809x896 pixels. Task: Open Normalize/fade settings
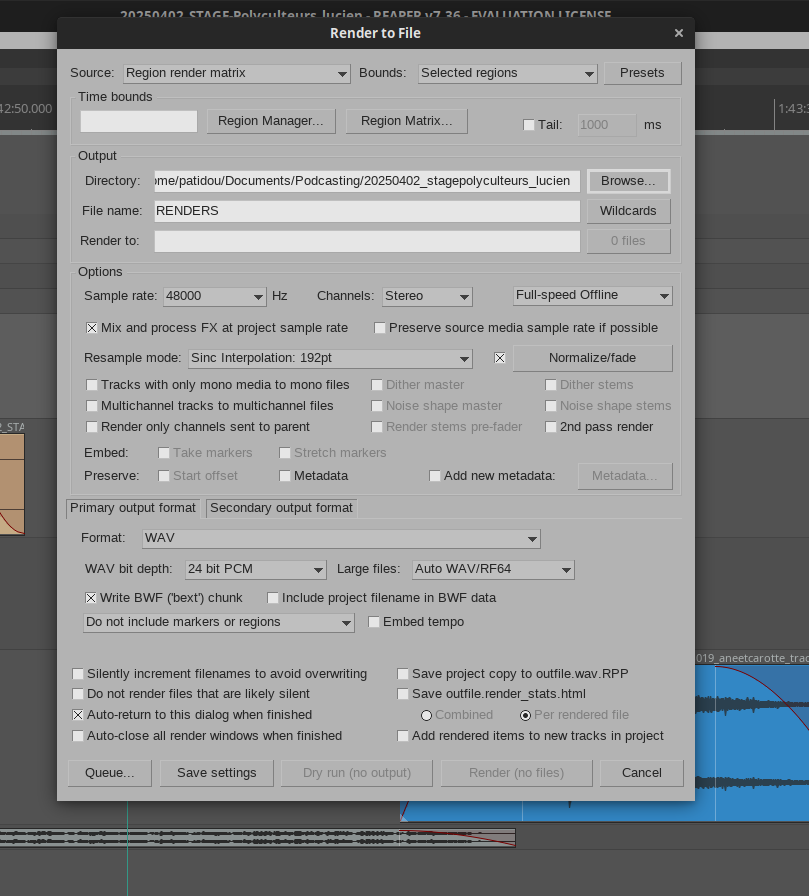(592, 358)
